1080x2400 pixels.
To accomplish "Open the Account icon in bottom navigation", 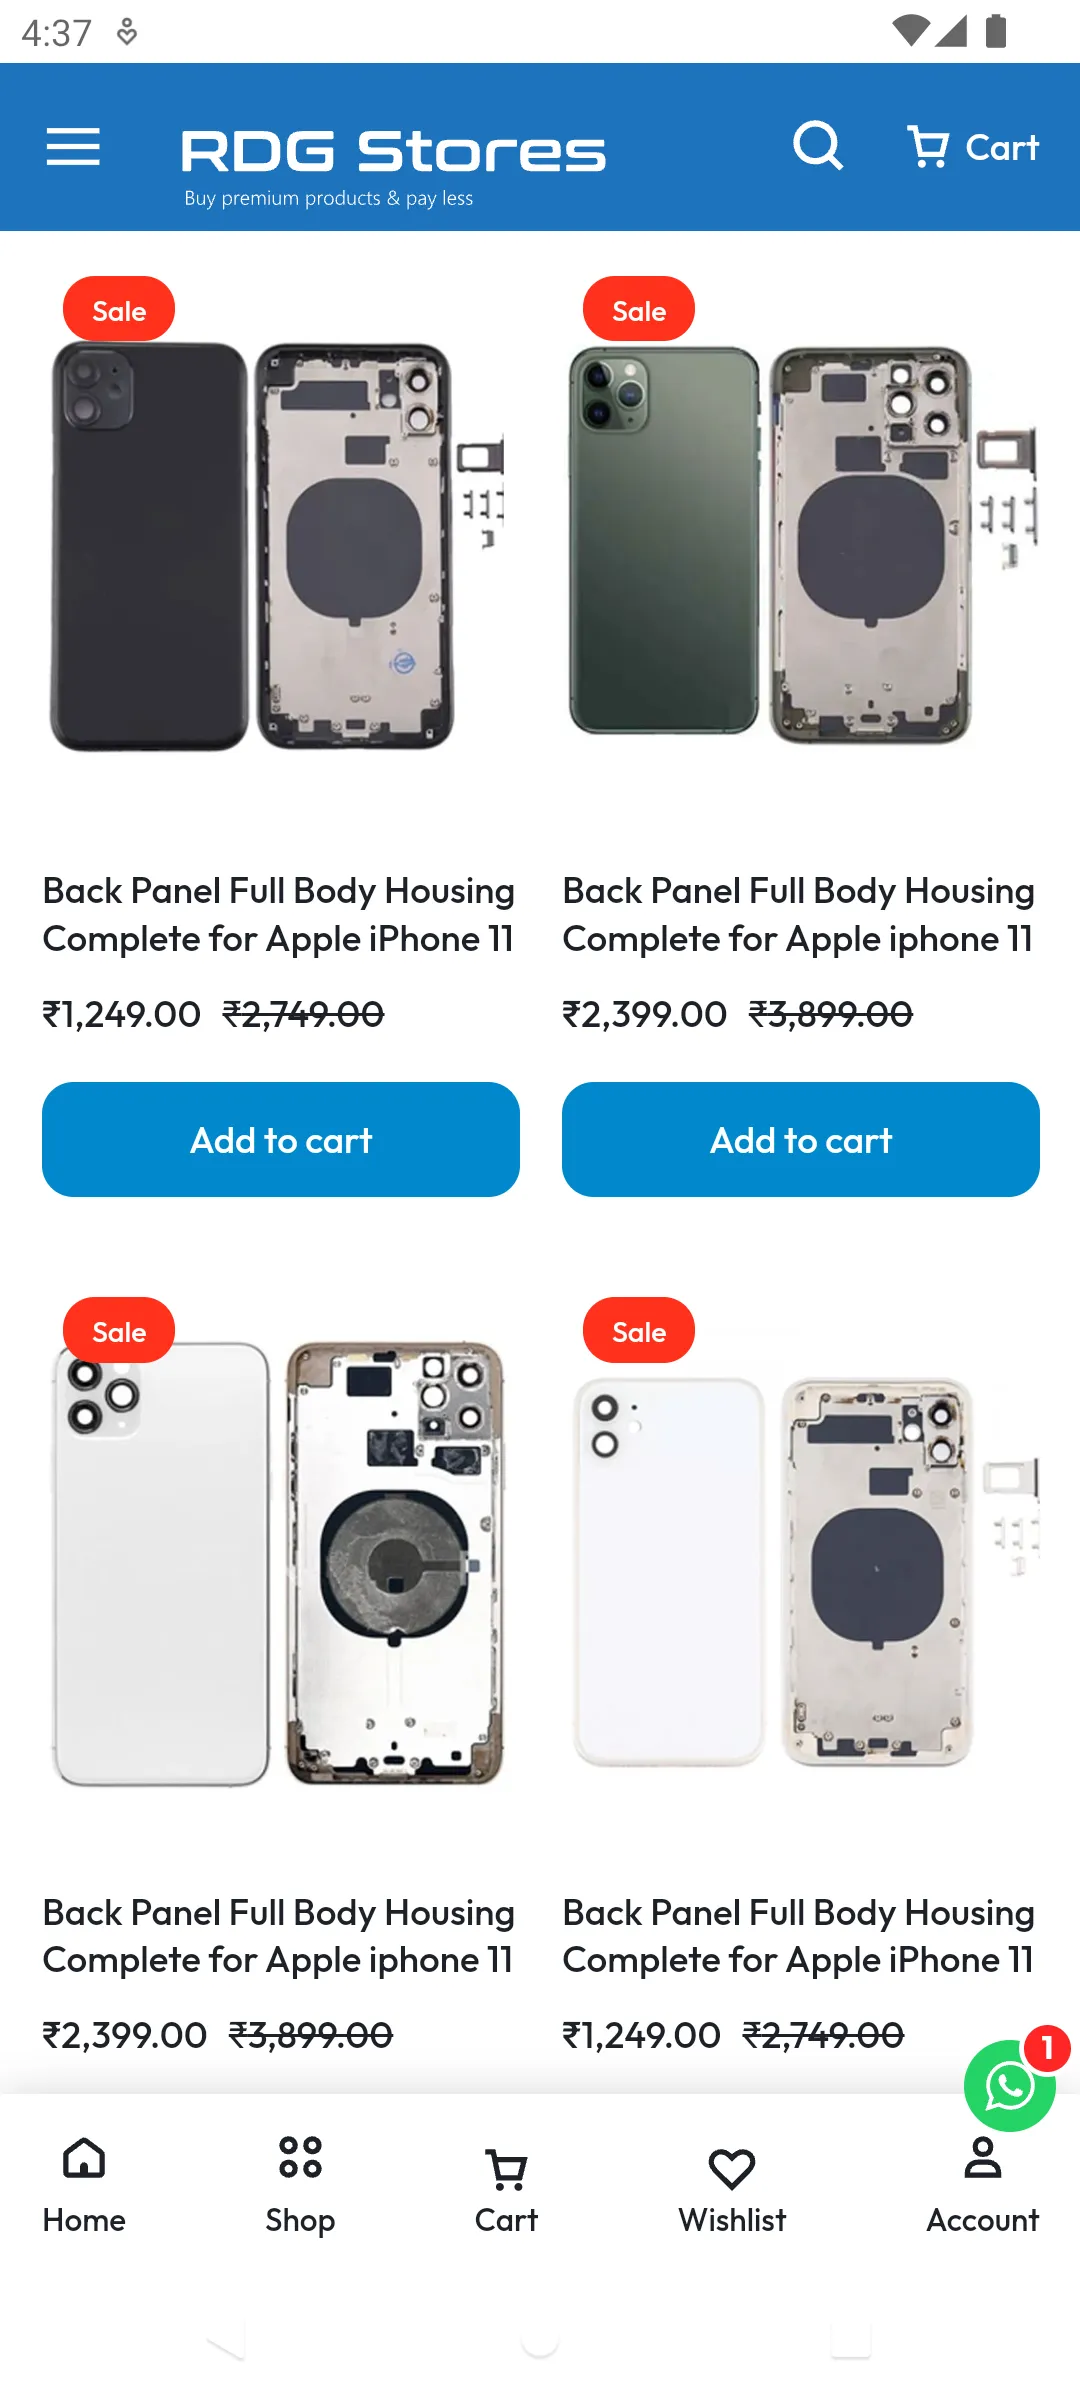I will (x=981, y=2190).
